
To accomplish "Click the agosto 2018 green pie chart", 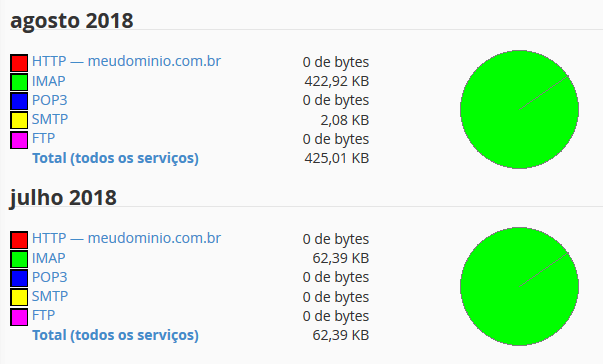I will 519,110.
